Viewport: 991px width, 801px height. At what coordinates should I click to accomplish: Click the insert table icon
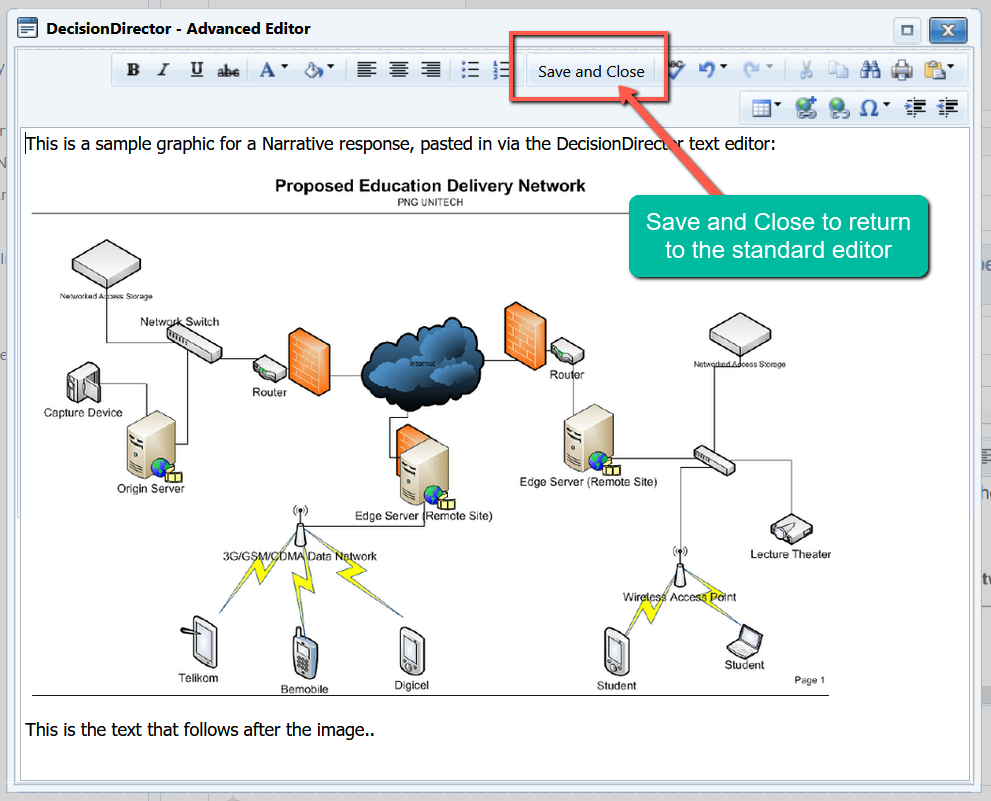tap(762, 108)
